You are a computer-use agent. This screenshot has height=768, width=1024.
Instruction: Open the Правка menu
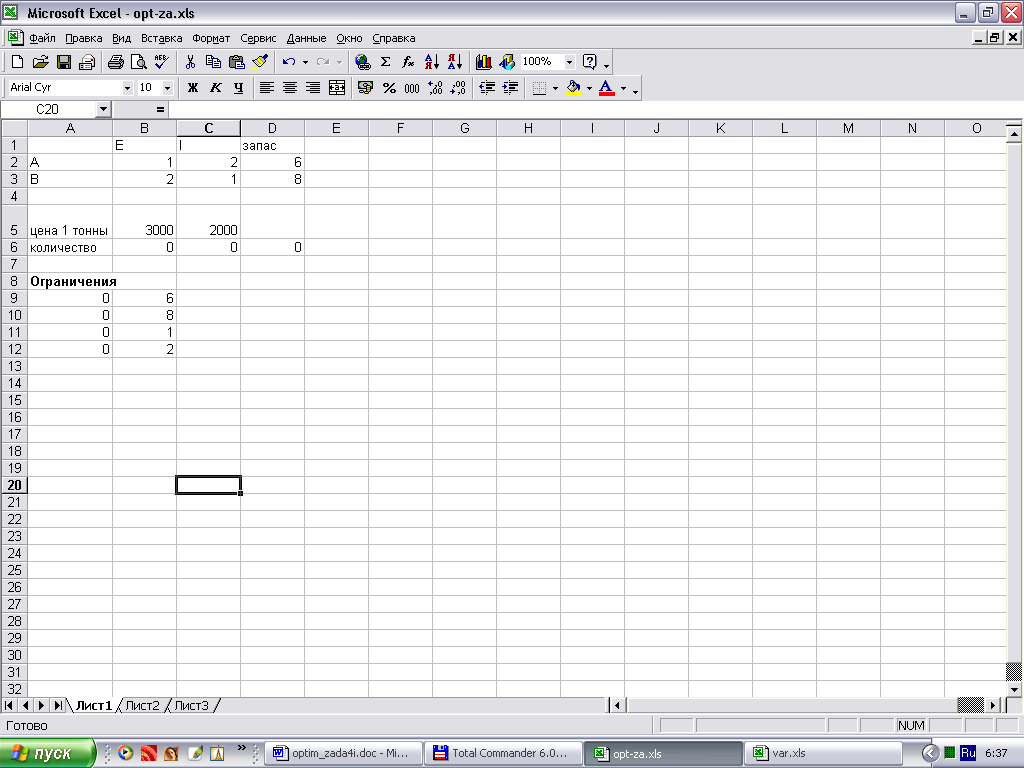pos(84,38)
